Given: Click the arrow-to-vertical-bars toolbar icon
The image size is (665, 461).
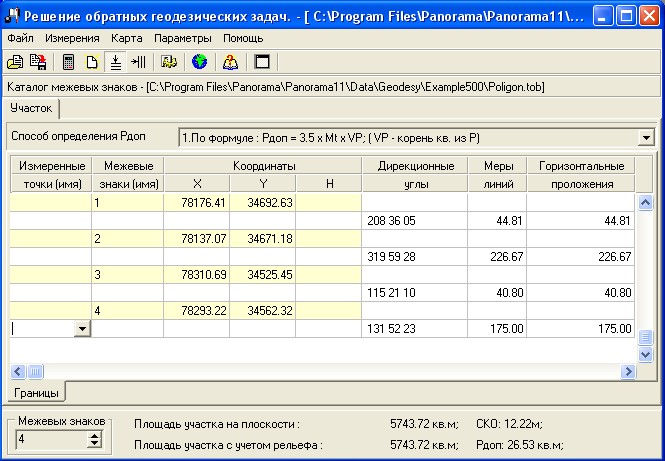Looking at the screenshot, I should (x=139, y=63).
